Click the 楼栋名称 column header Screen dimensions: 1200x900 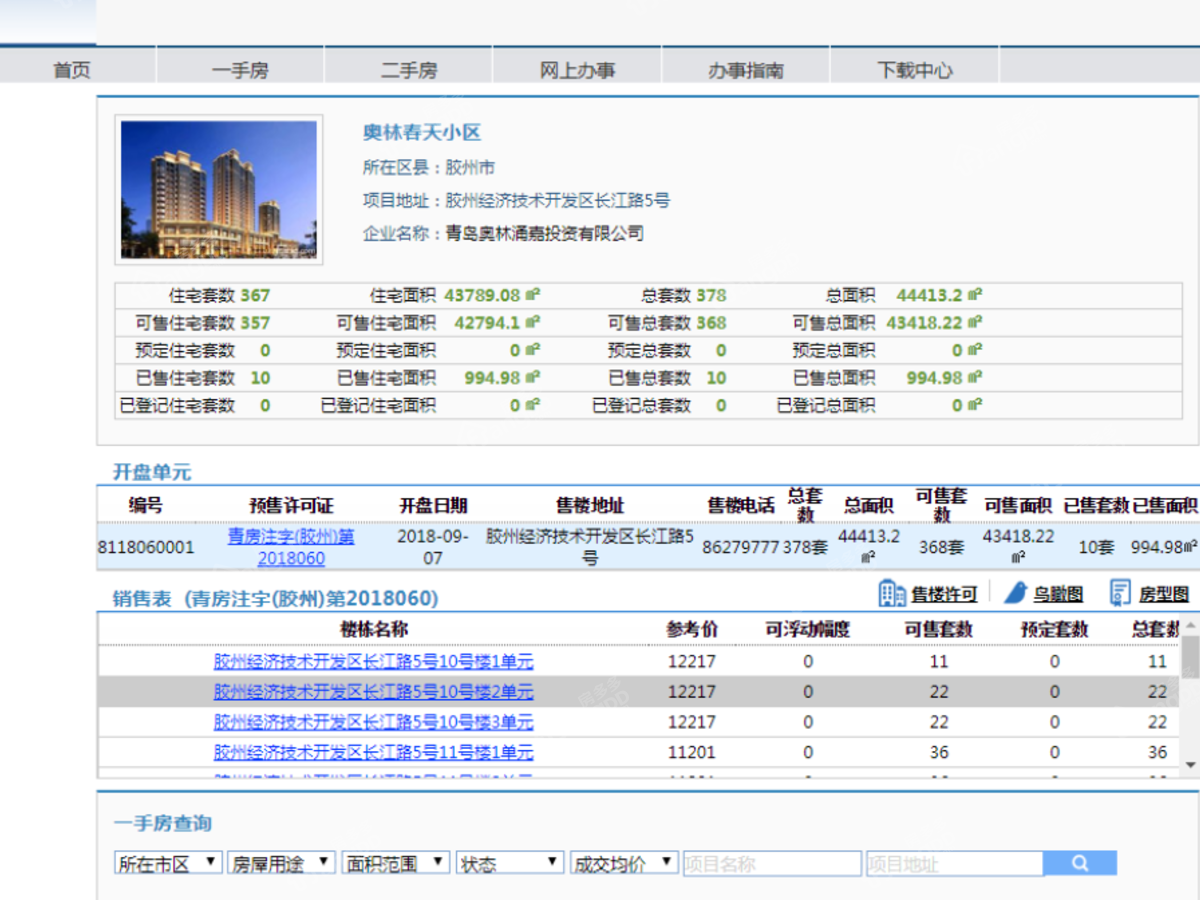tap(374, 629)
